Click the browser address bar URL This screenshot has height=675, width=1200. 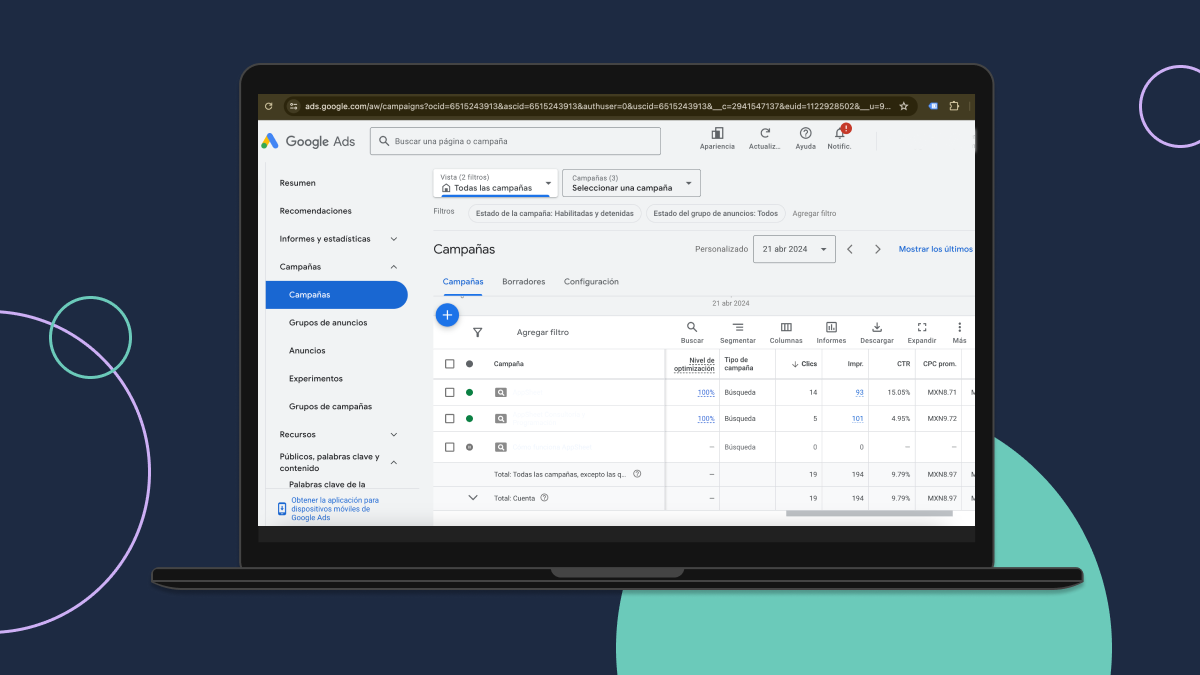tap(598, 106)
